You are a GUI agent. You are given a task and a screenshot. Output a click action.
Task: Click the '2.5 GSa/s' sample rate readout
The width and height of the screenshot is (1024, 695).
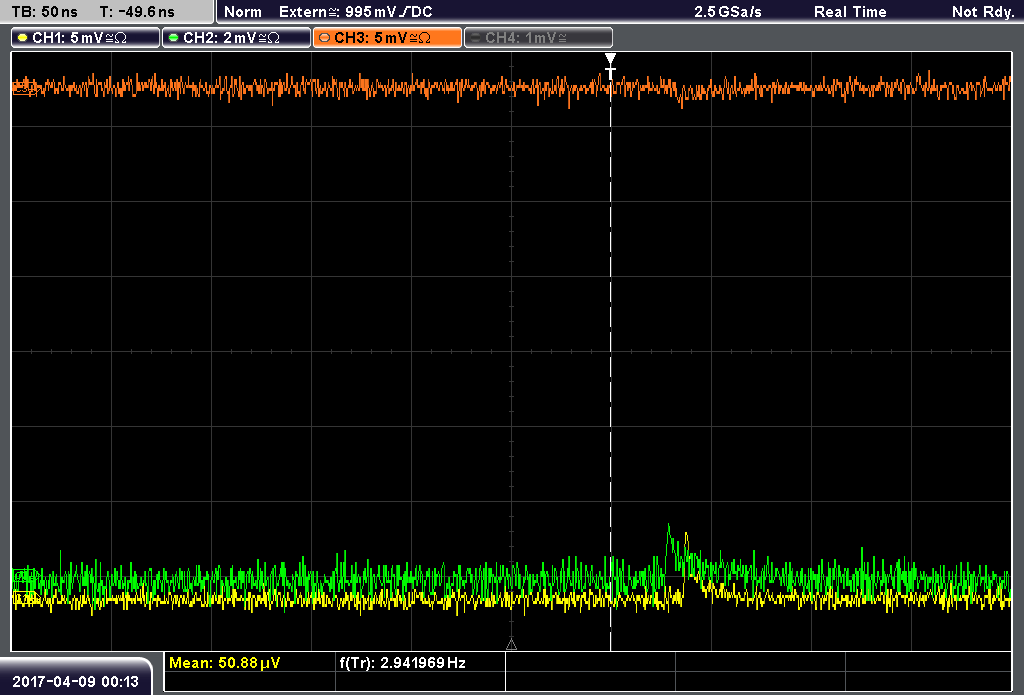[728, 12]
